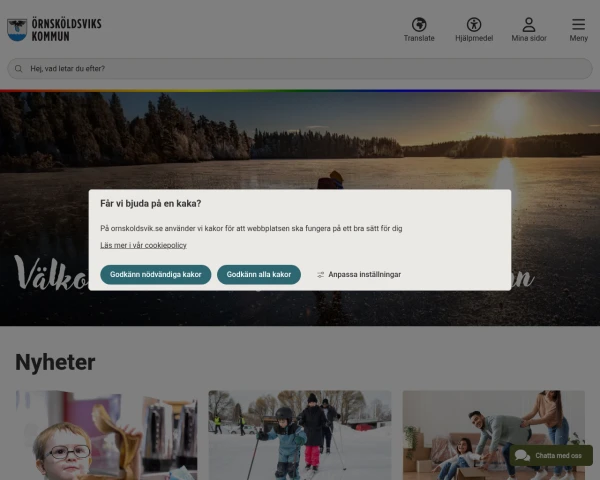
Task: Click the rainbow stripe below the search bar
Action: [x=300, y=91]
